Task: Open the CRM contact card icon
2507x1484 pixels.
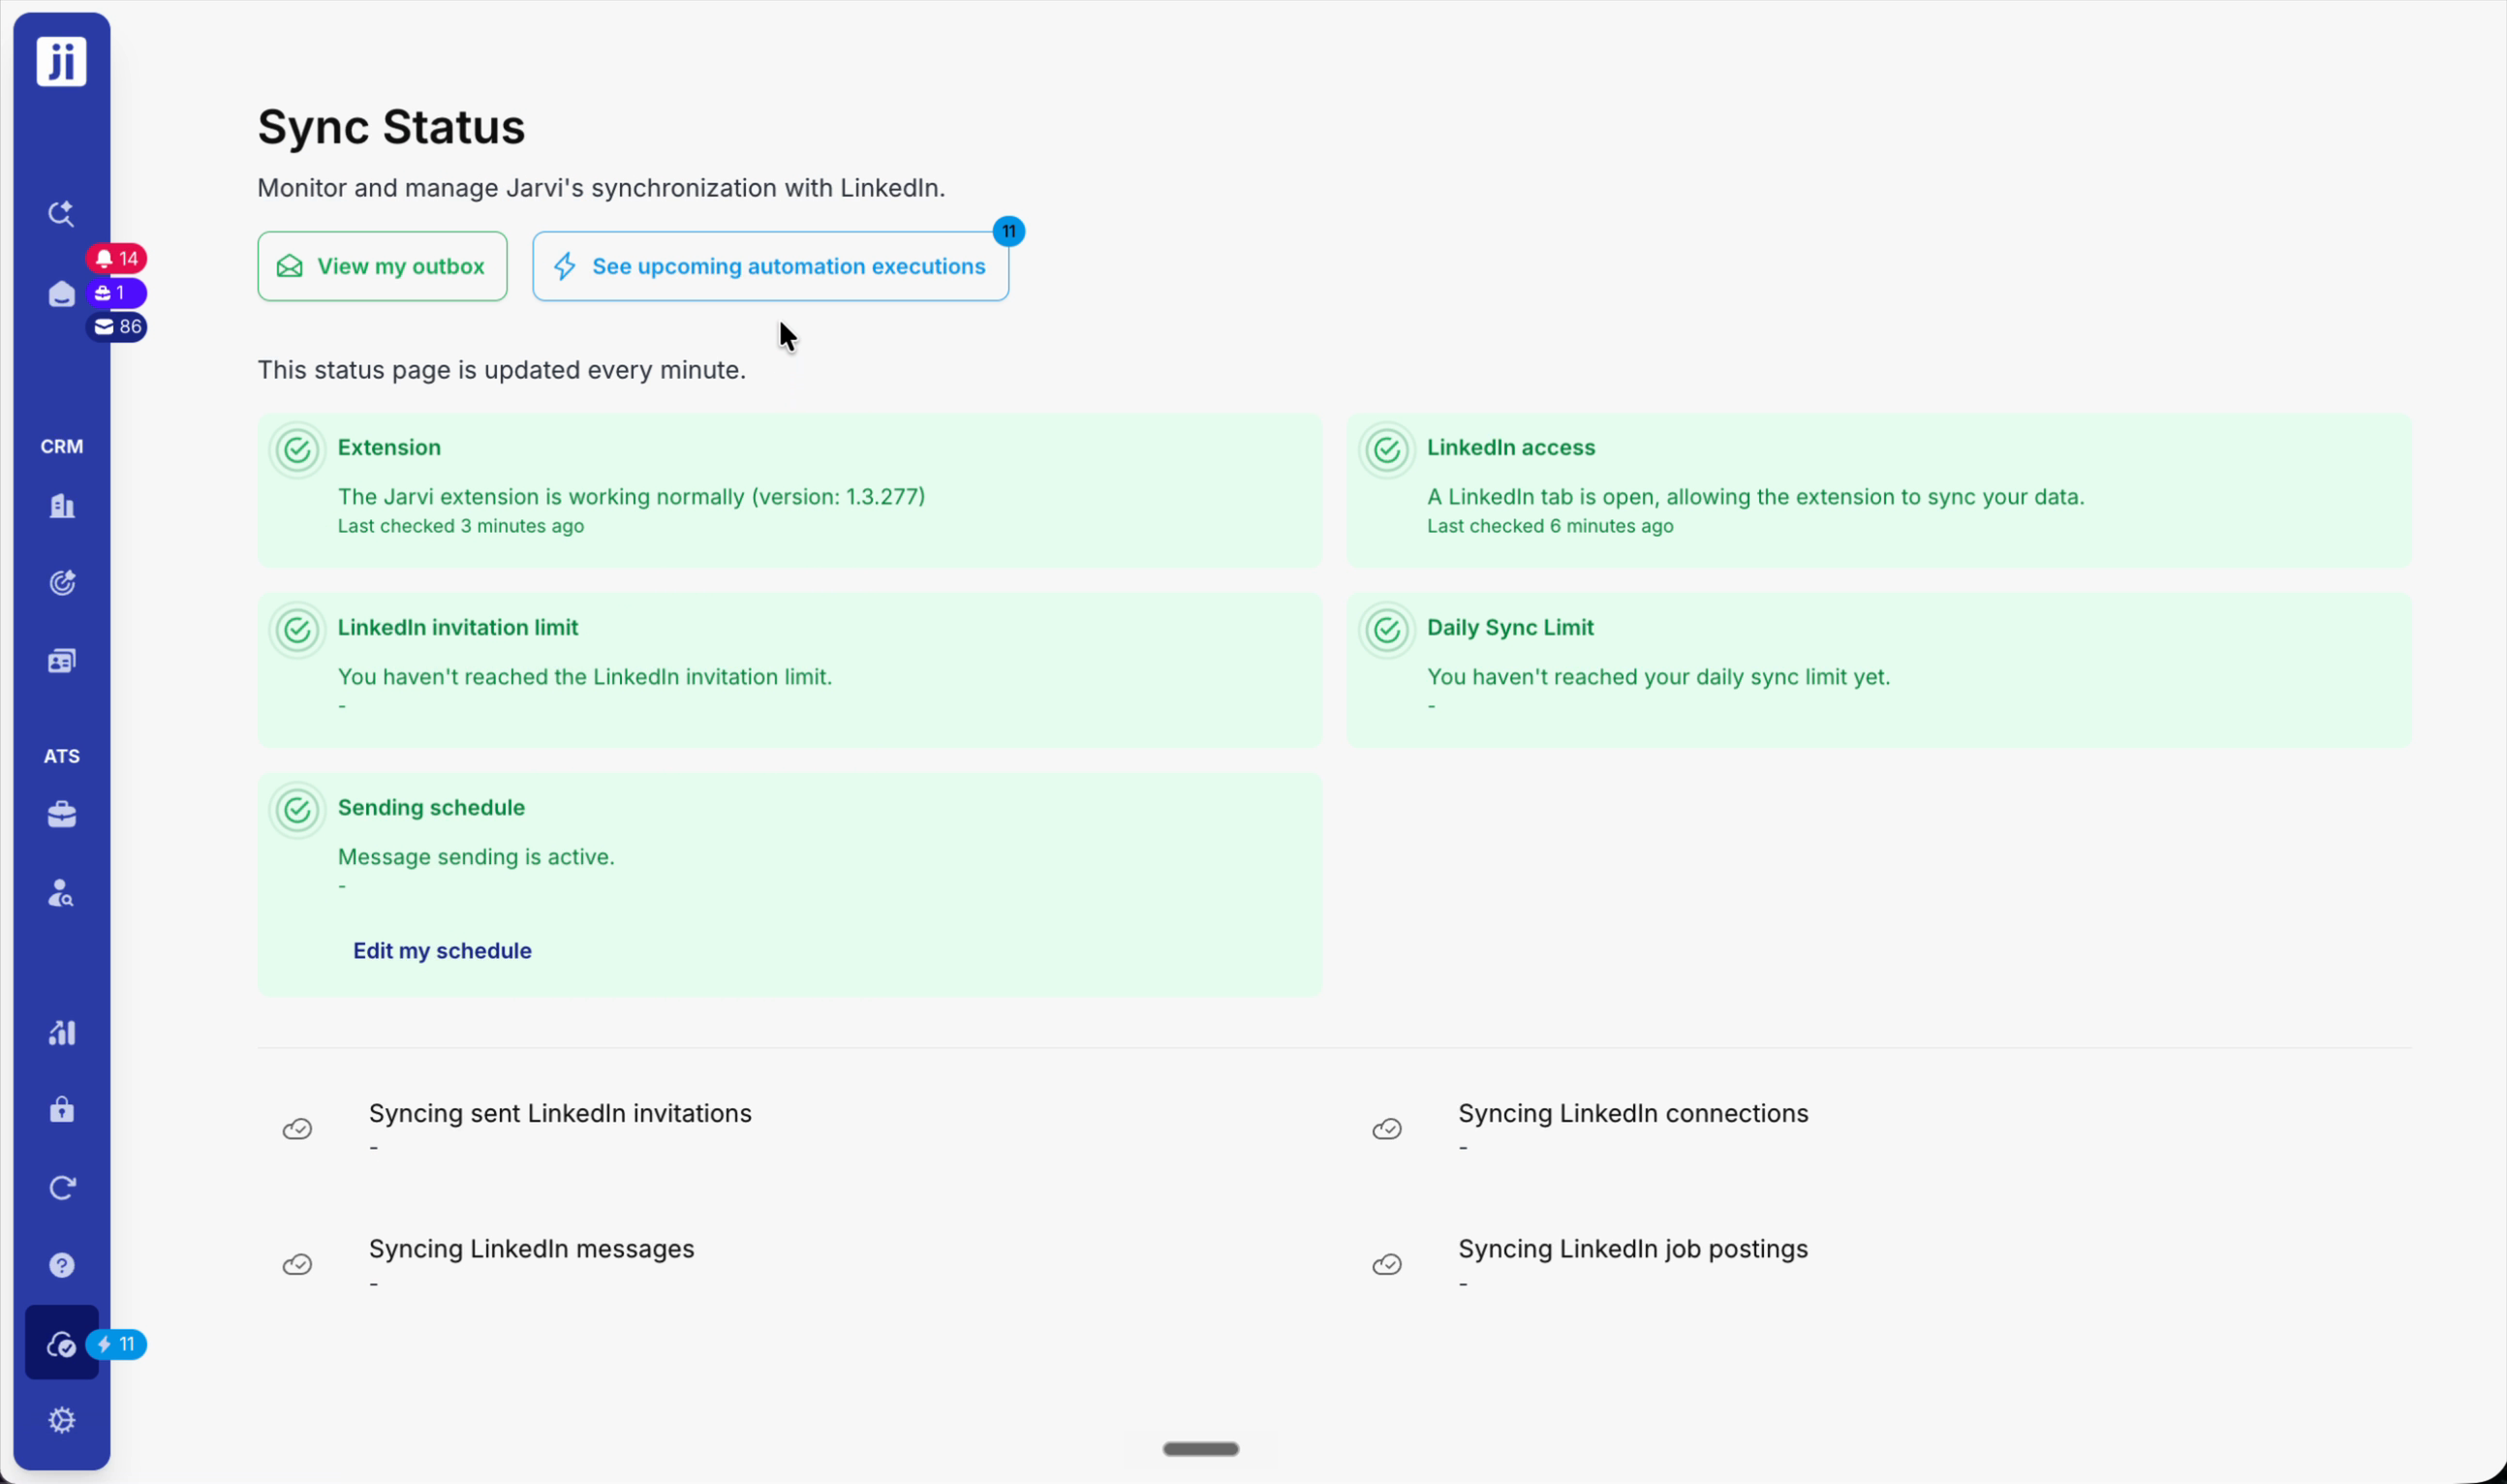Action: [x=62, y=661]
